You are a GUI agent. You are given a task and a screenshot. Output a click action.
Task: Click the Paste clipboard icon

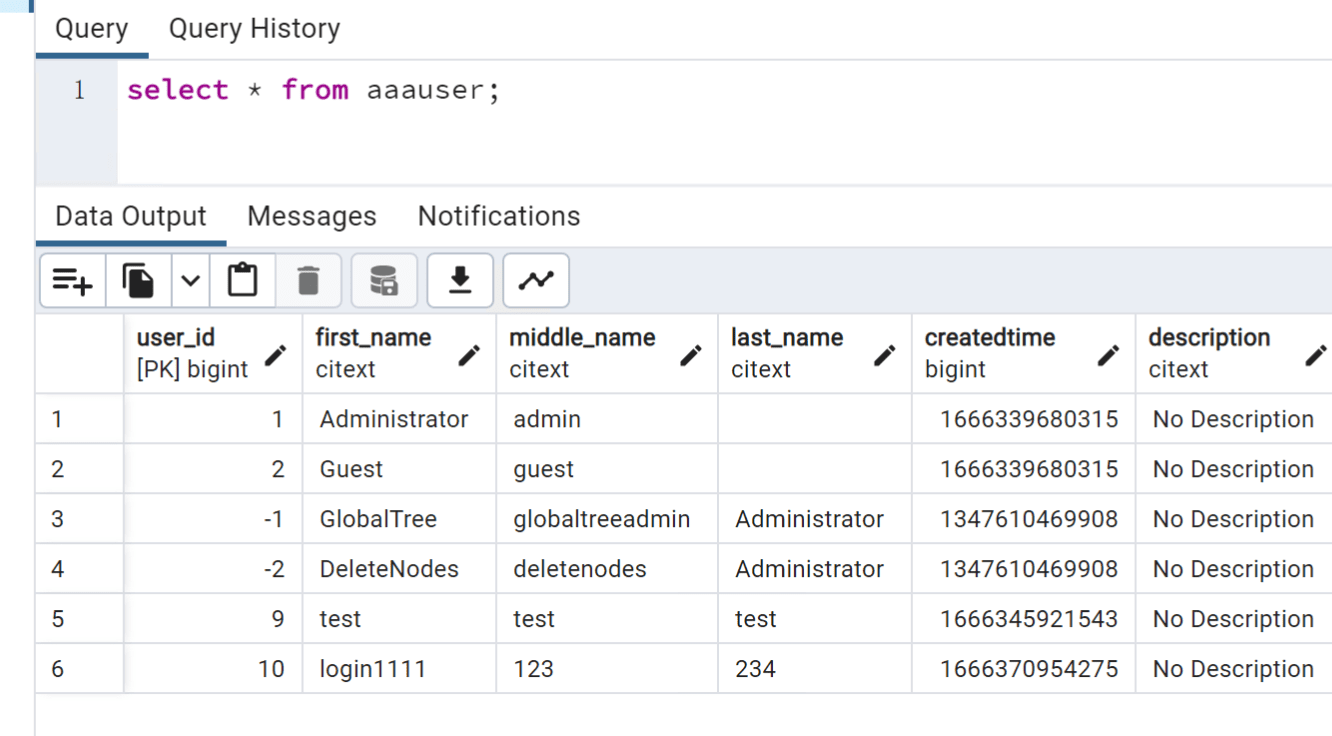(x=242, y=281)
